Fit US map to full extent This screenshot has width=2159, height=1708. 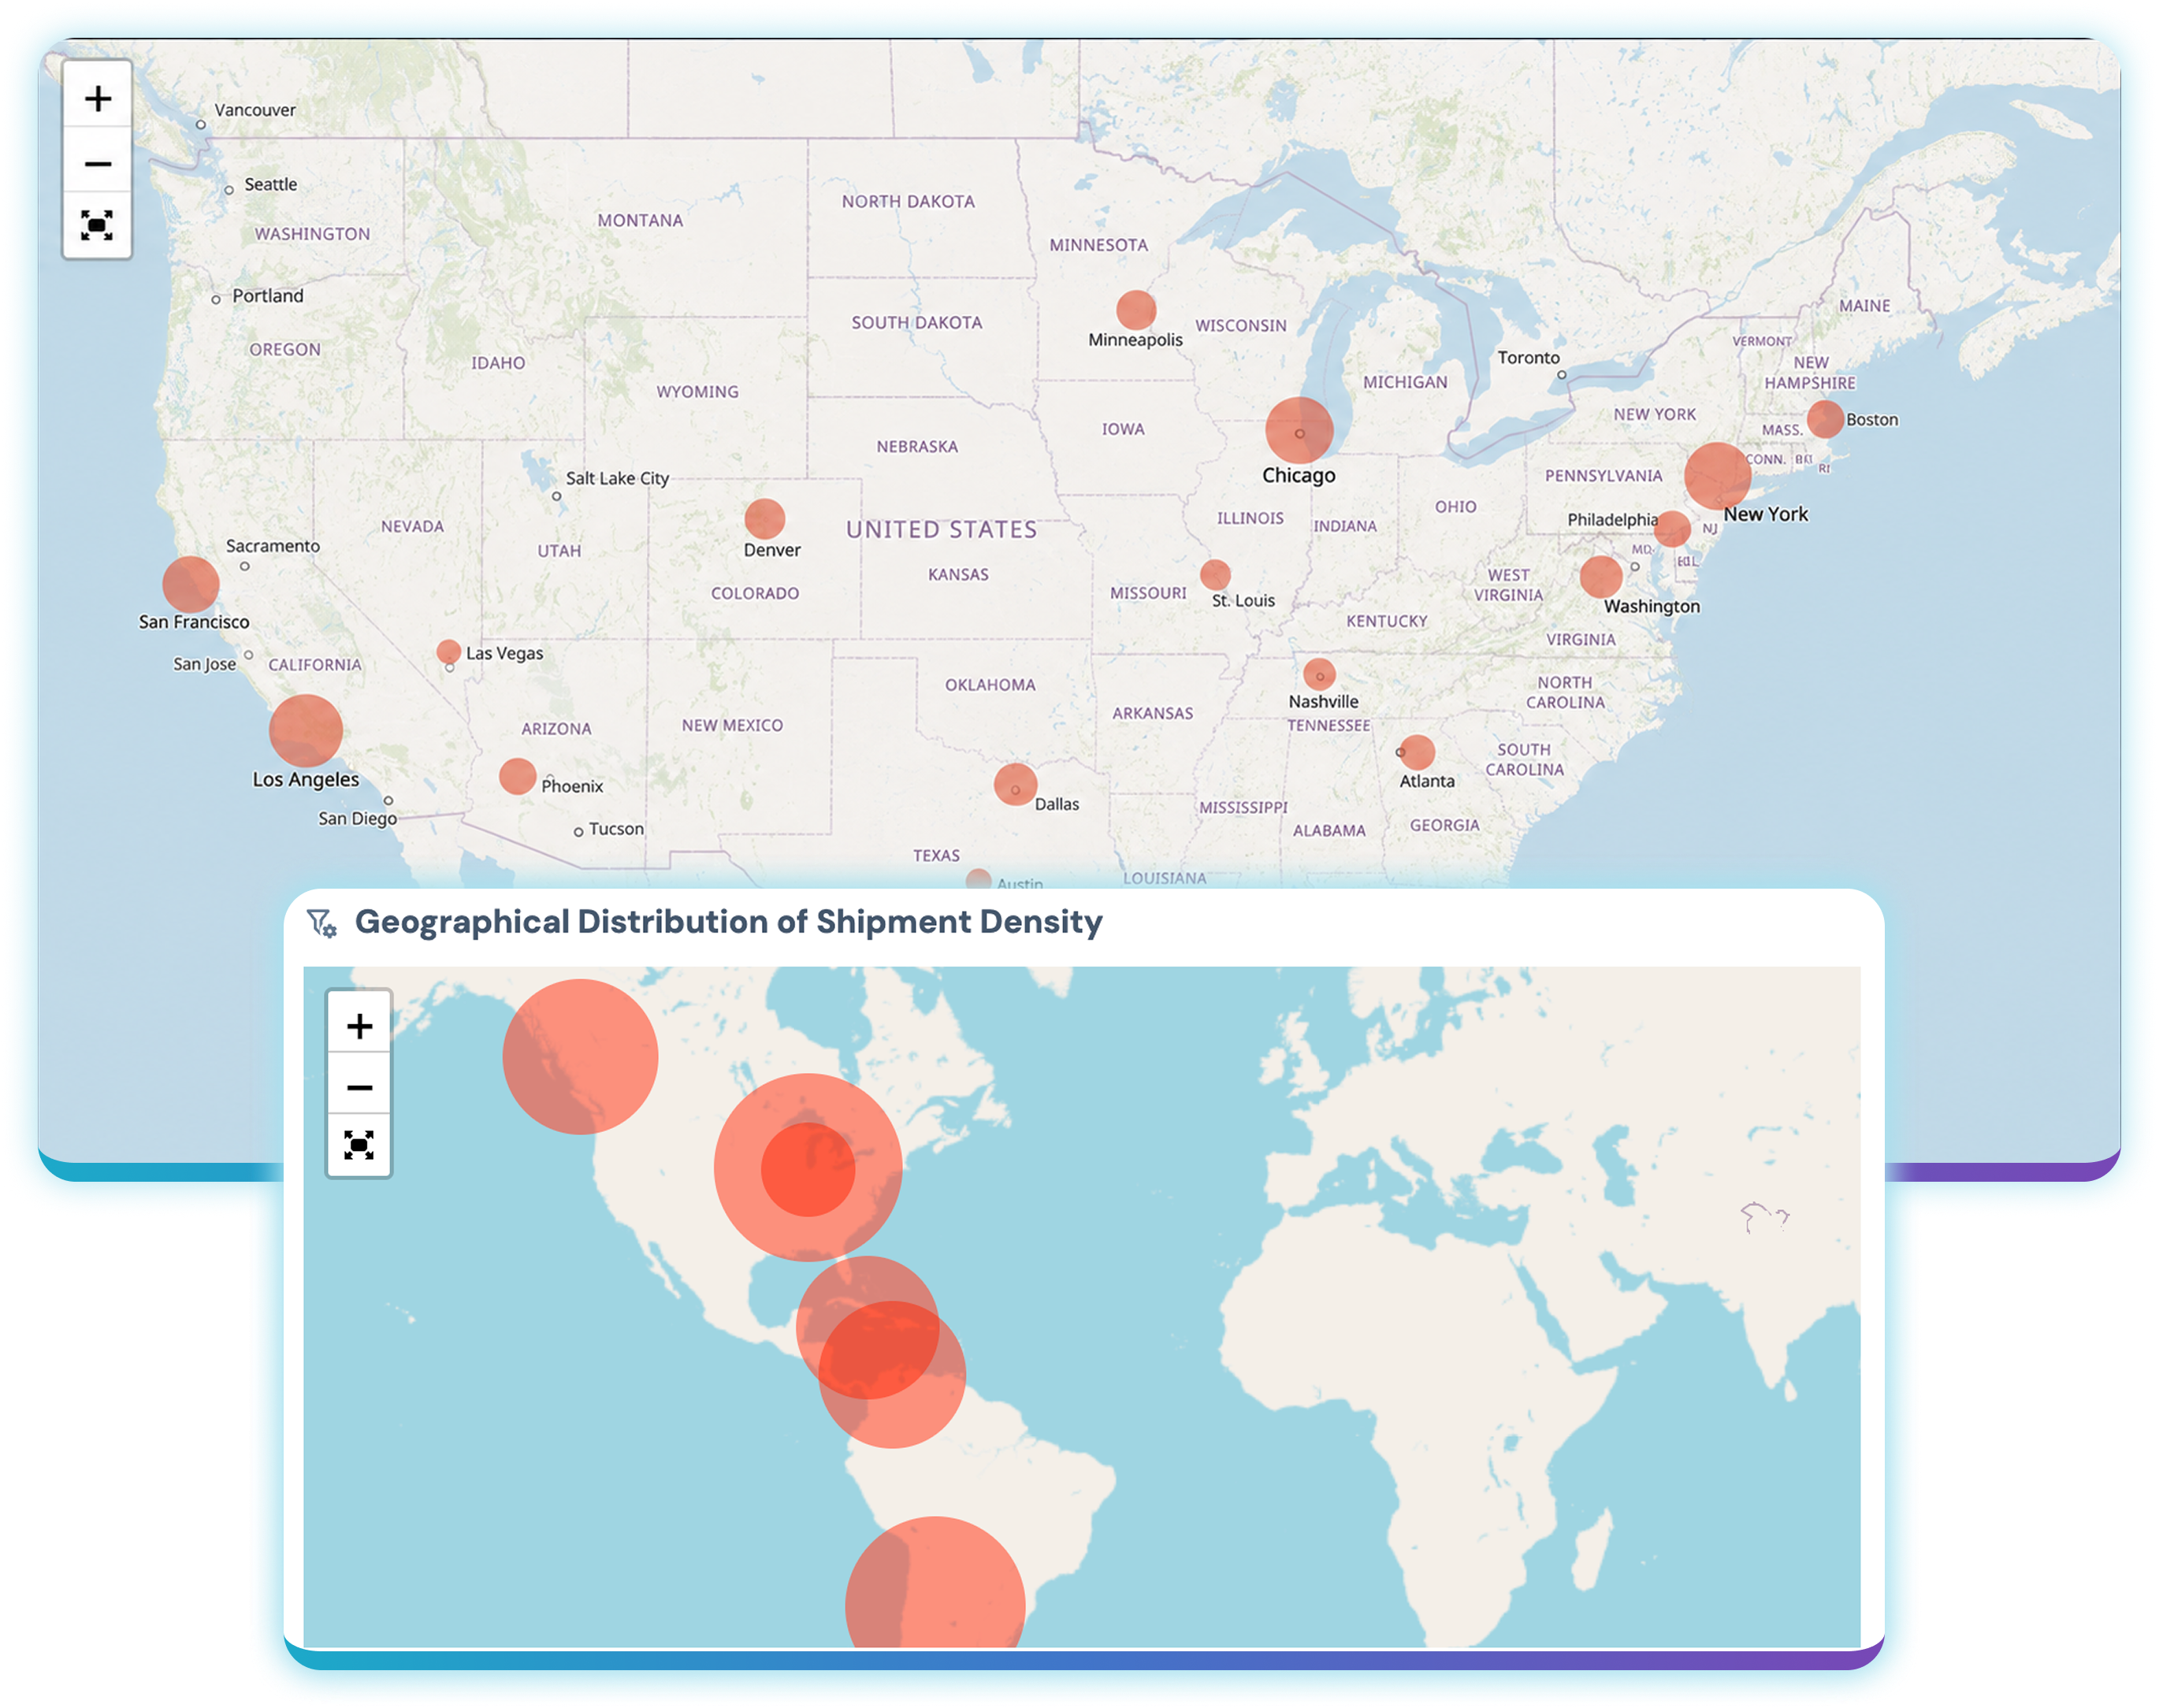pos(97,225)
